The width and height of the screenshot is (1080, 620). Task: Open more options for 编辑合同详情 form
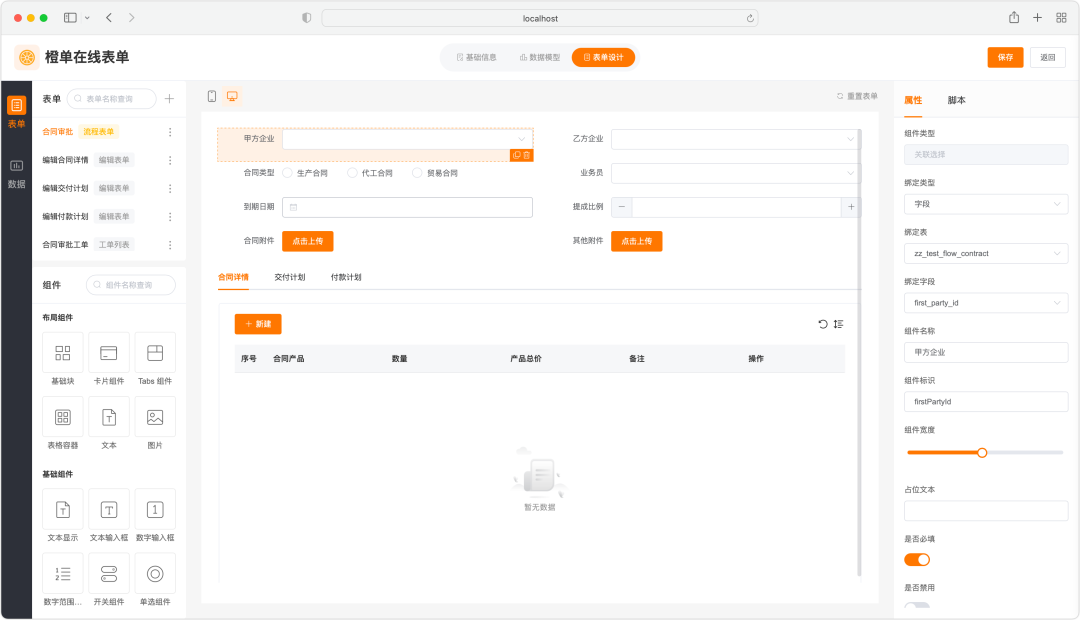(170, 160)
